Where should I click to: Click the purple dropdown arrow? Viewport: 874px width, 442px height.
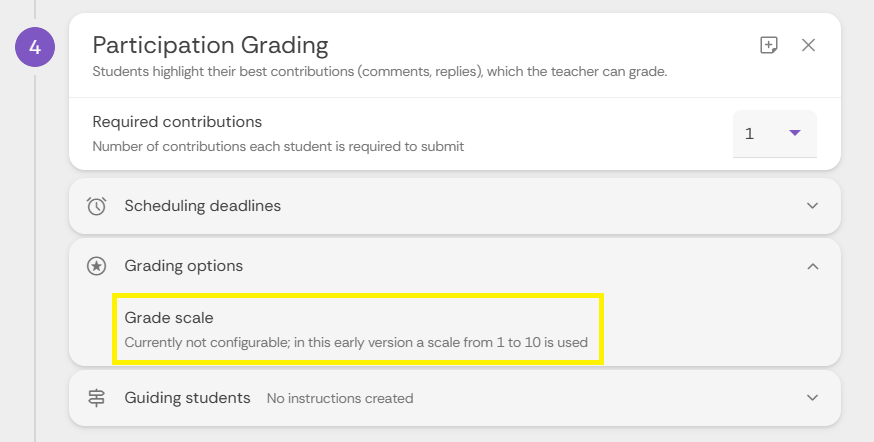(x=795, y=133)
